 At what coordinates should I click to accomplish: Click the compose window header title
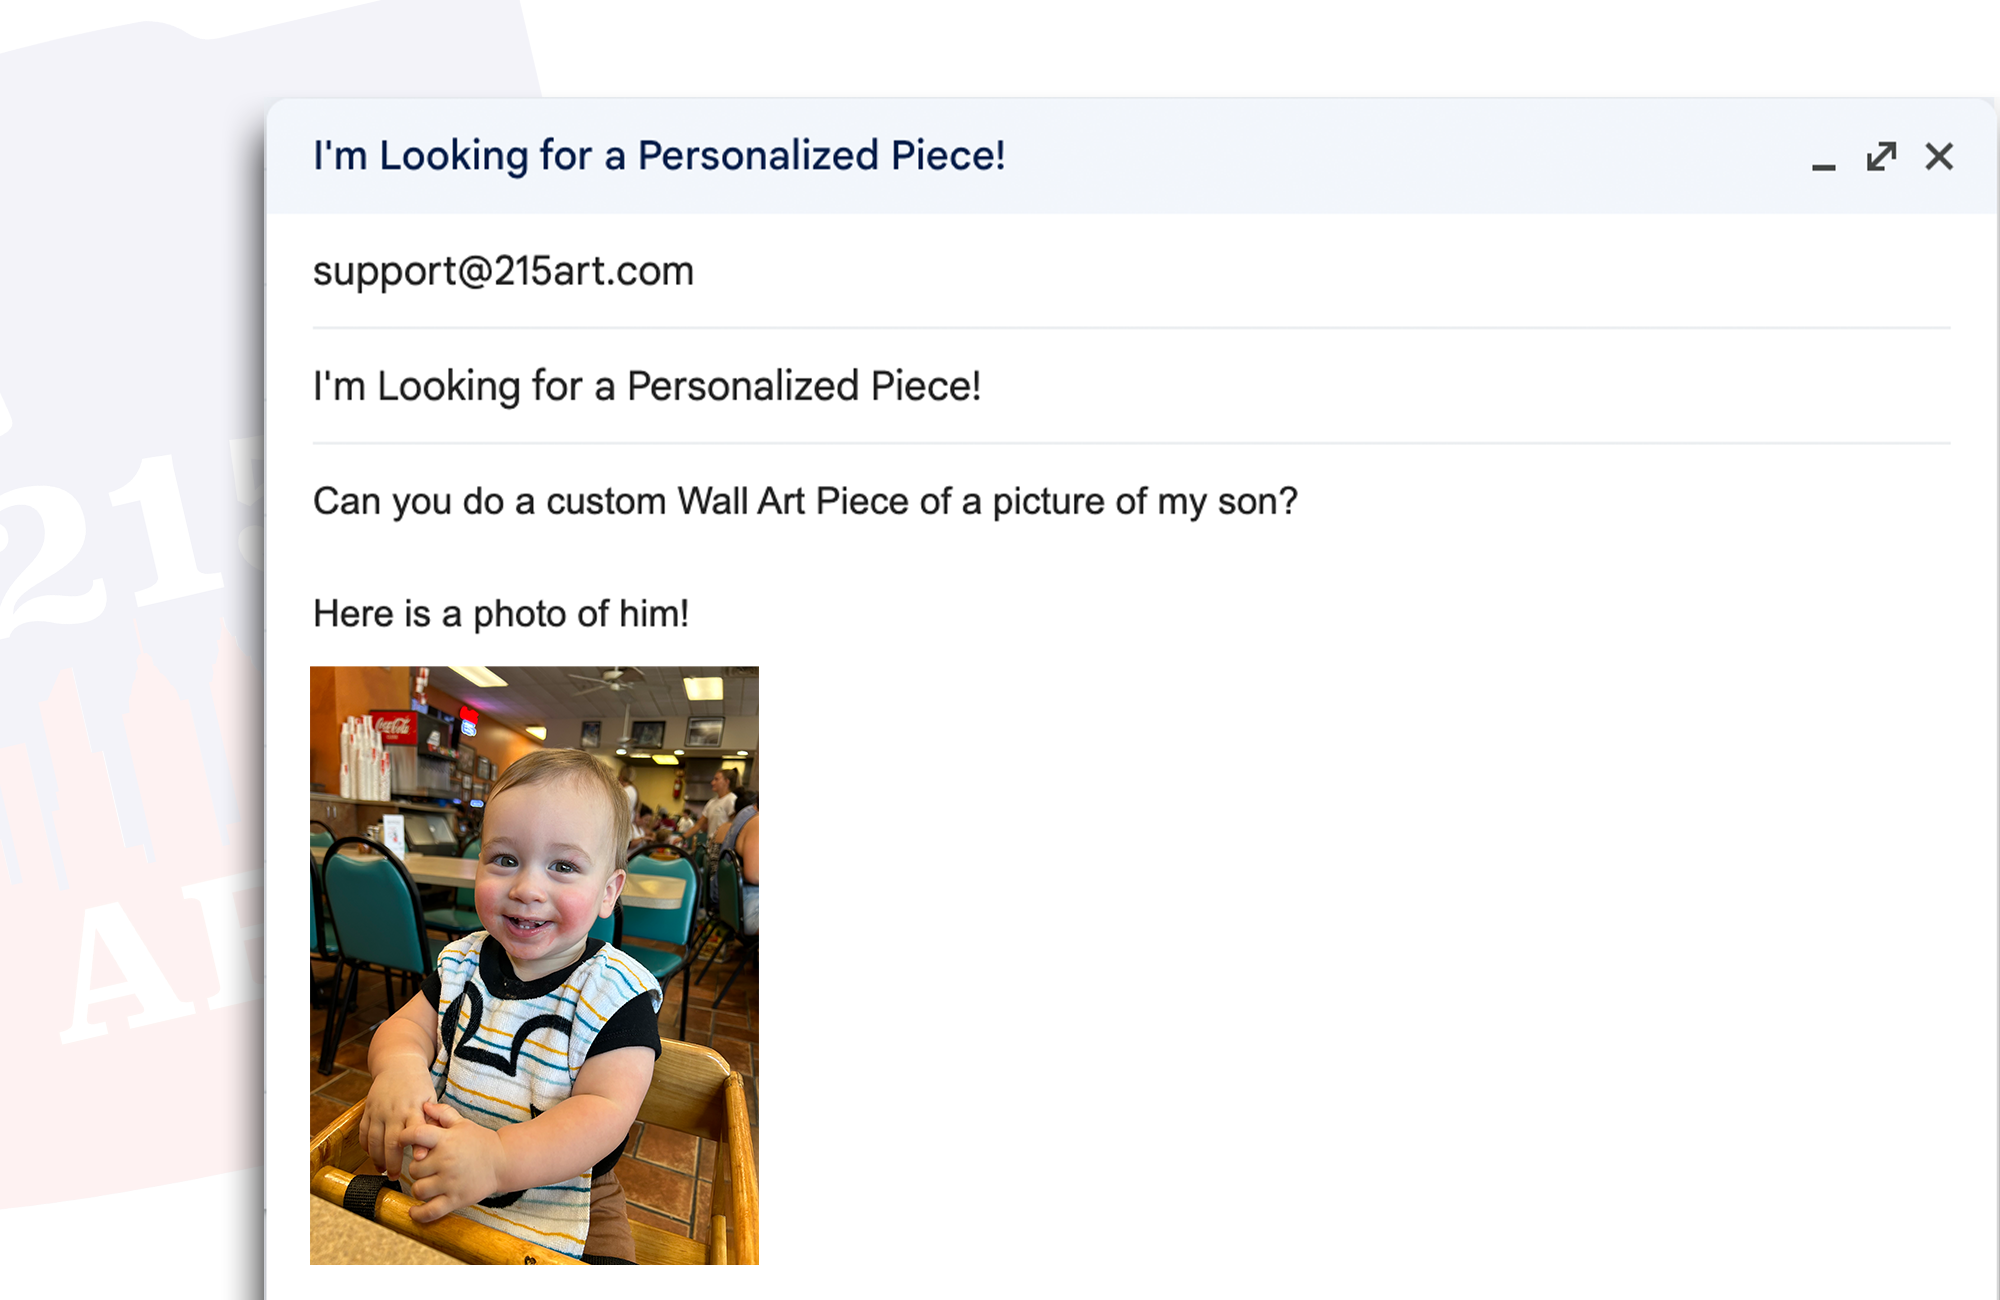[659, 156]
